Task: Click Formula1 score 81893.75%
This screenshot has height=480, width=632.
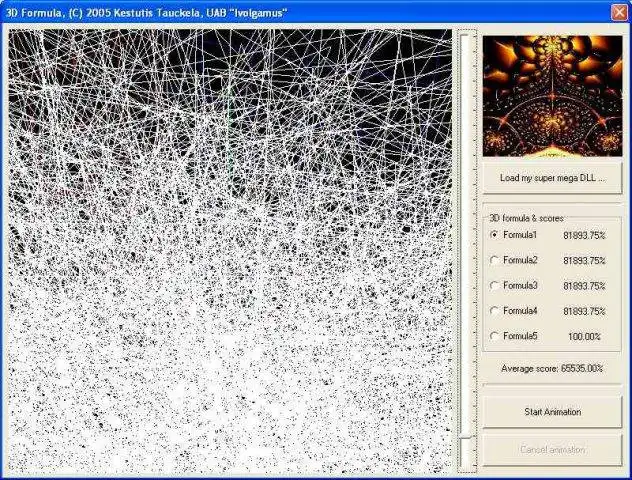Action: click(x=584, y=235)
